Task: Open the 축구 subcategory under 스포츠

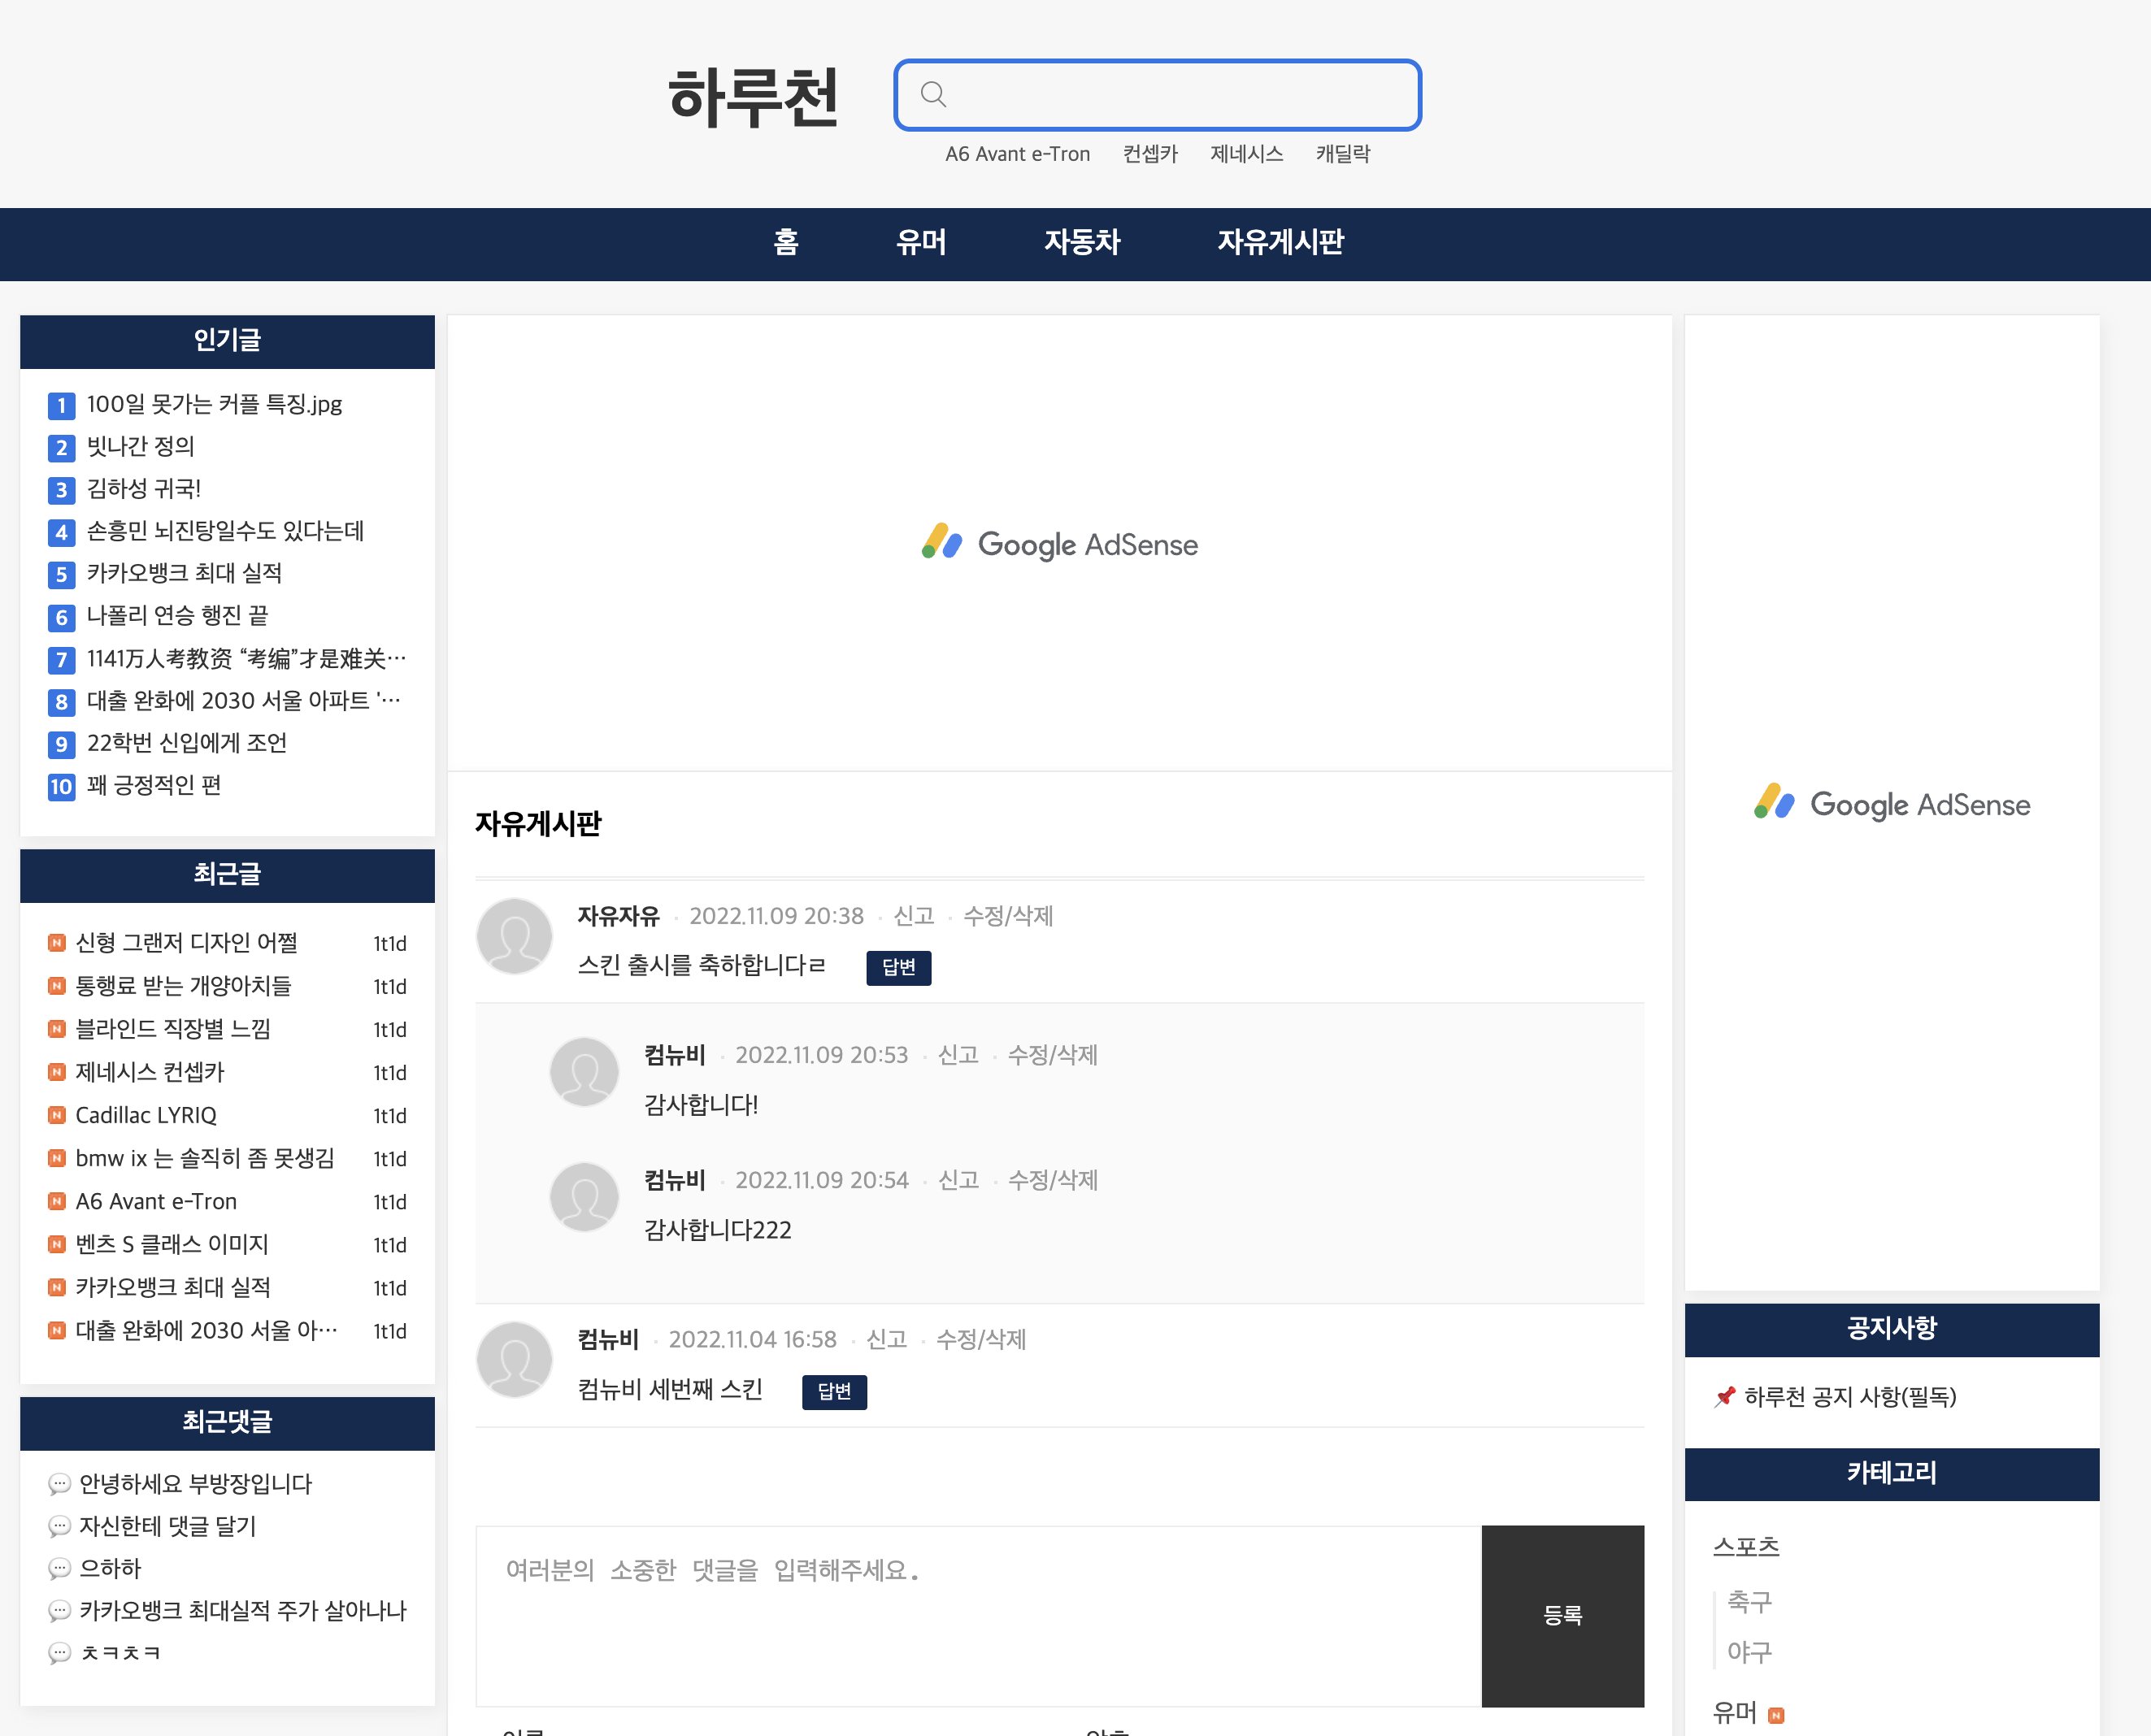Action: pyautogui.click(x=1749, y=1602)
